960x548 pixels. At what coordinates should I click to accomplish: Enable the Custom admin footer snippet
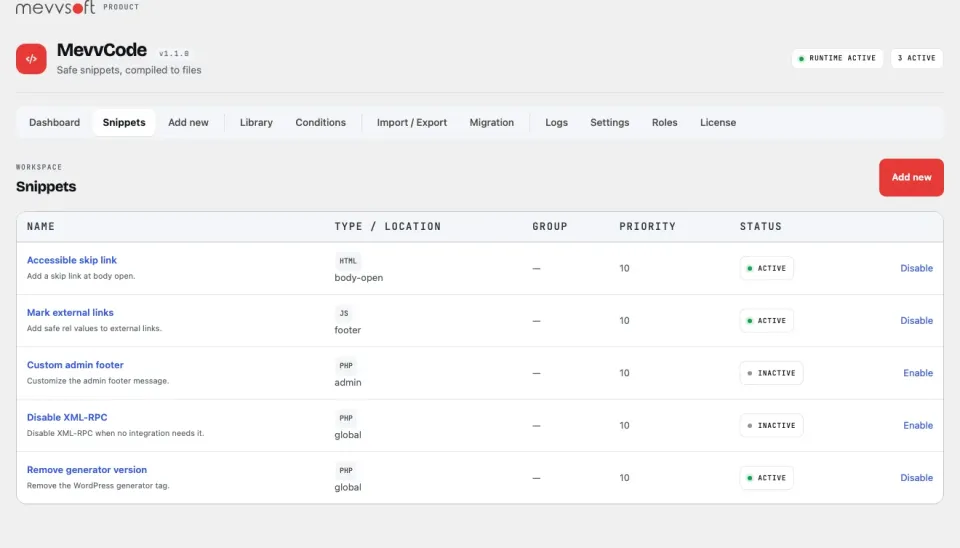tap(918, 373)
